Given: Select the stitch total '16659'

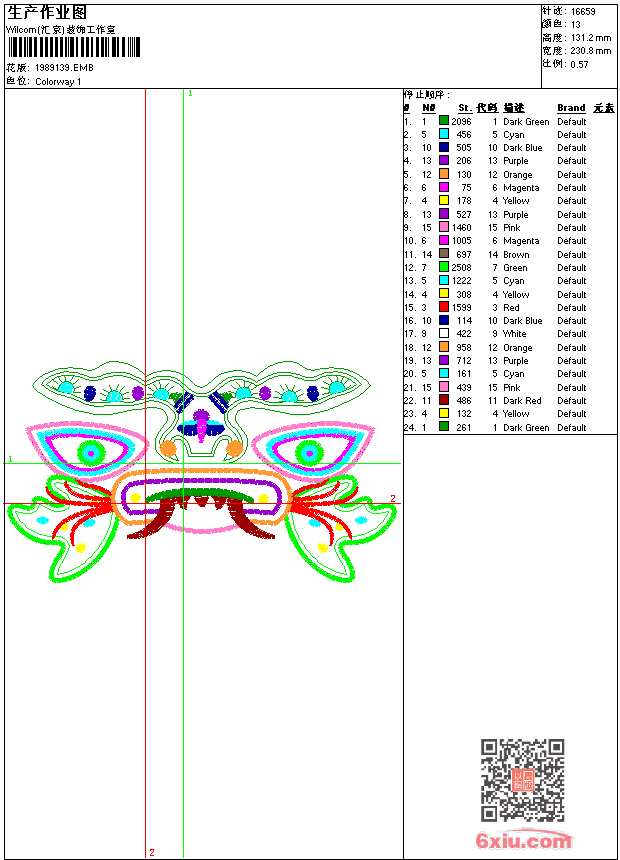Looking at the screenshot, I should tap(583, 12).
